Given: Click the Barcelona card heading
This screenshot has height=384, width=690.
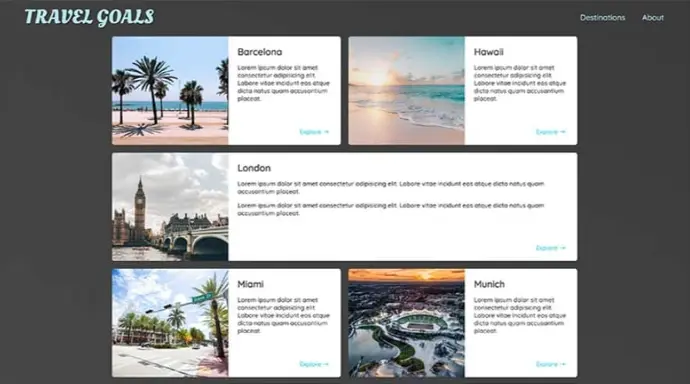Looking at the screenshot, I should point(260,52).
